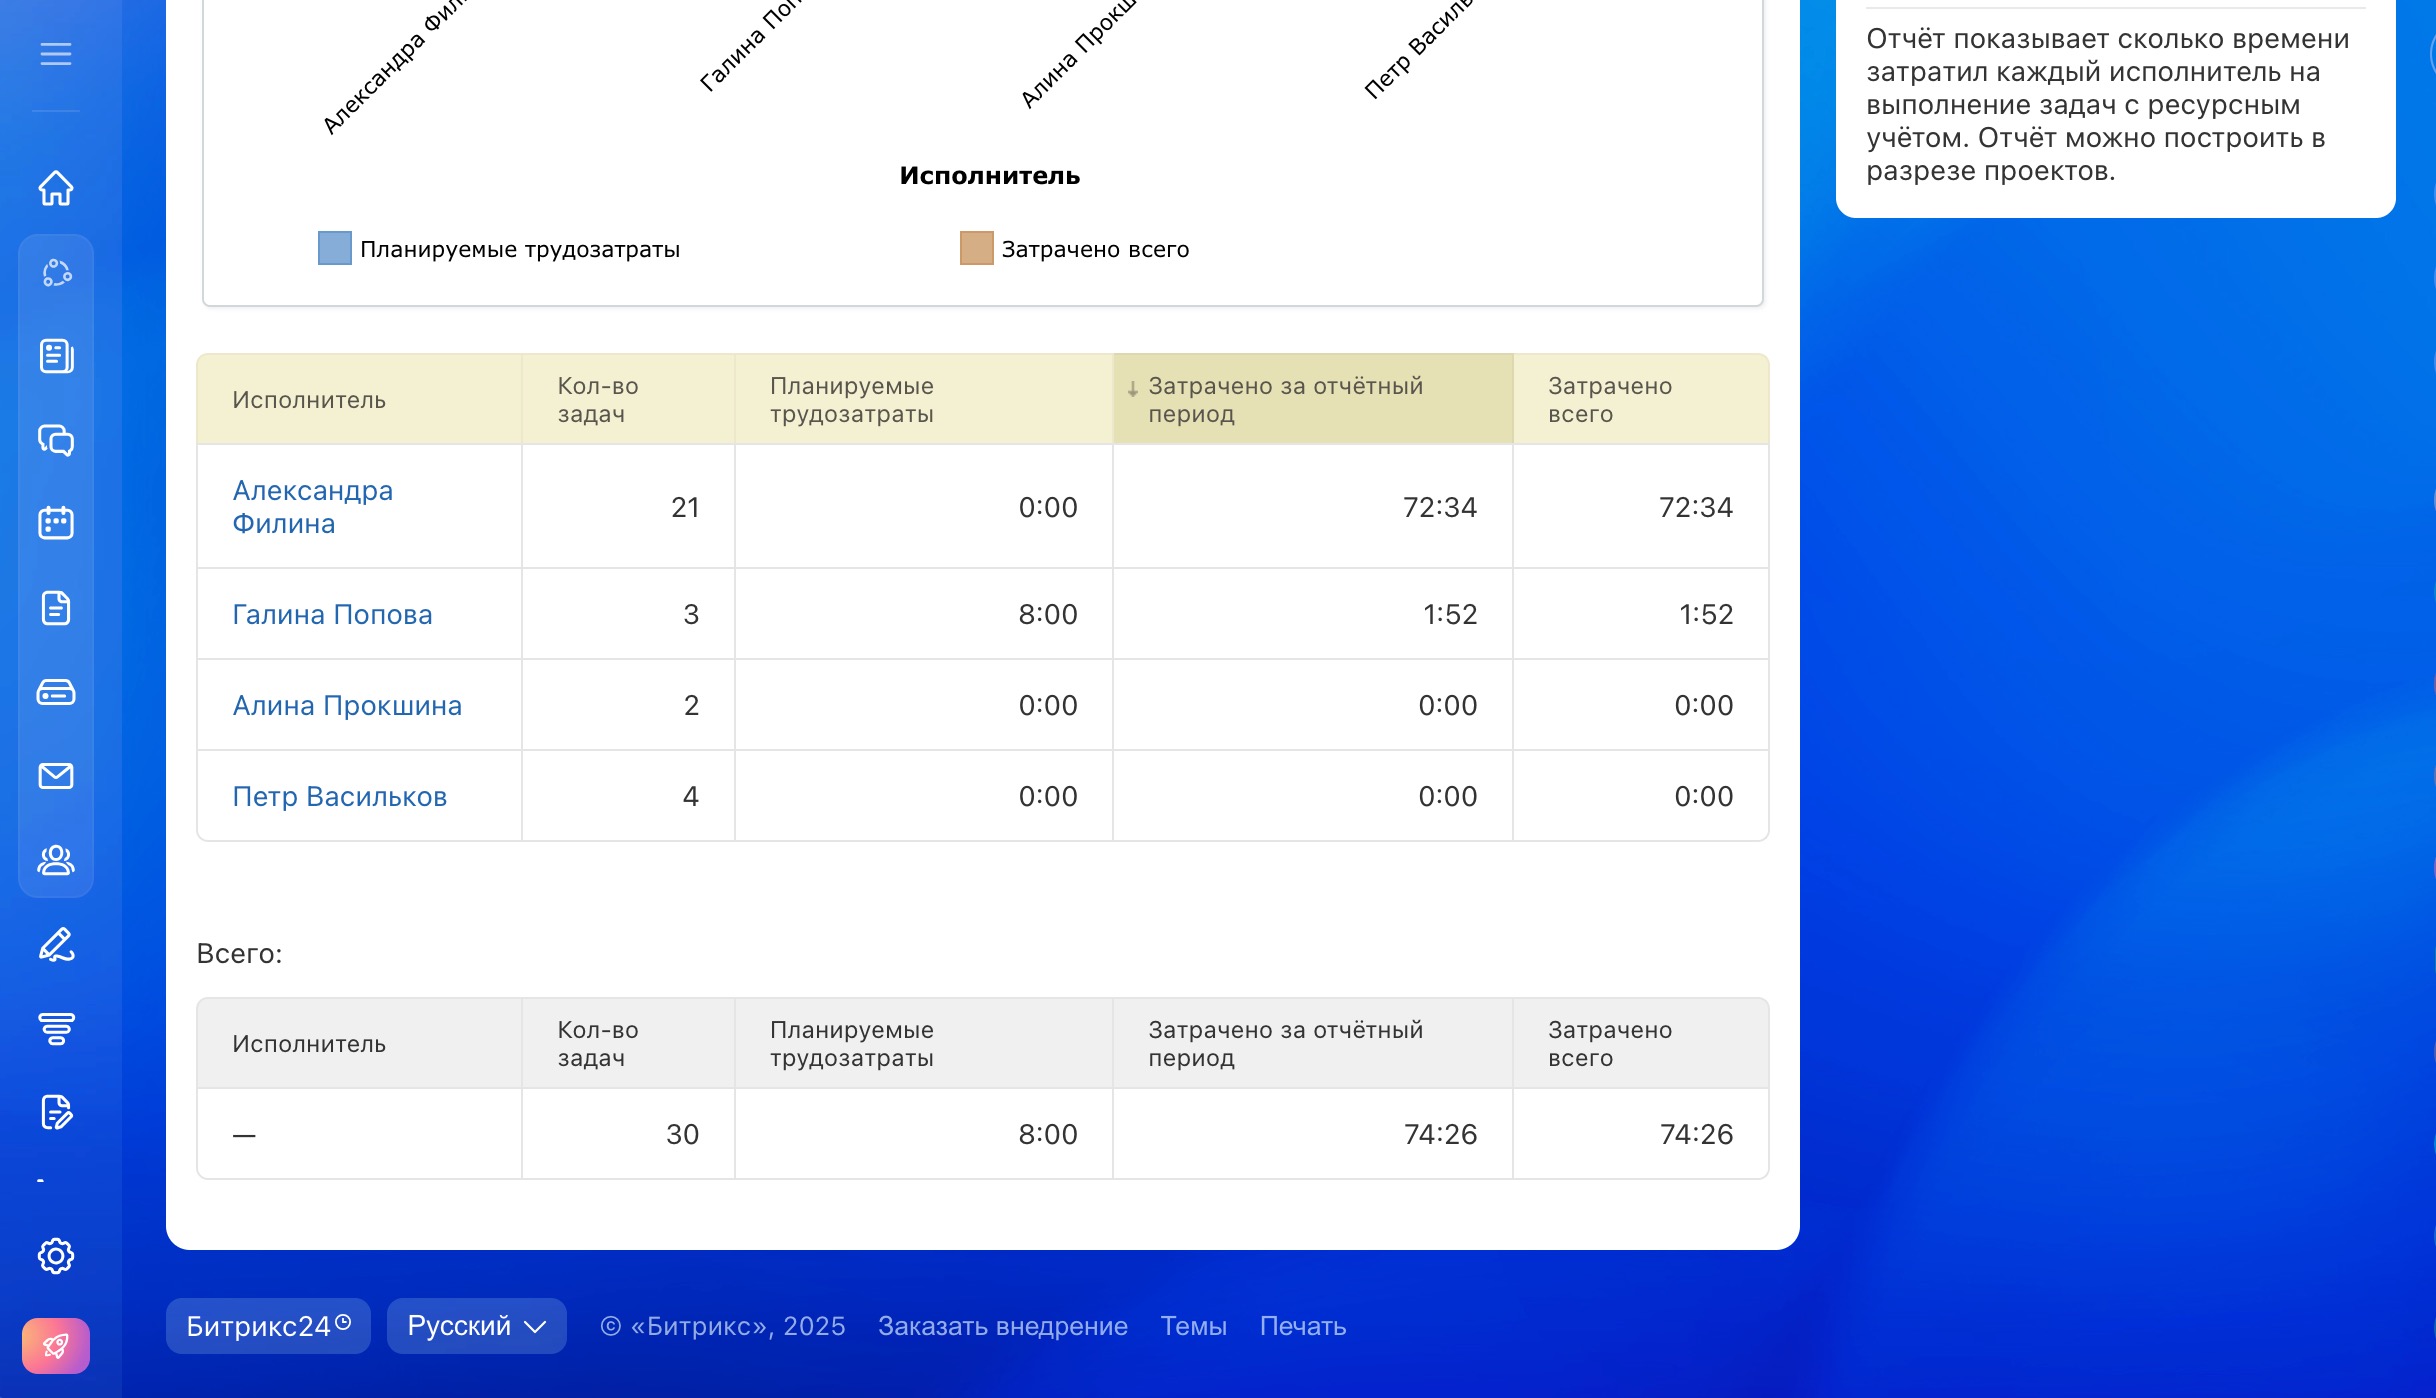This screenshot has height=1398, width=2436.
Task: Click the 8:00 planned value for Галина Попова
Action: coord(1048,614)
